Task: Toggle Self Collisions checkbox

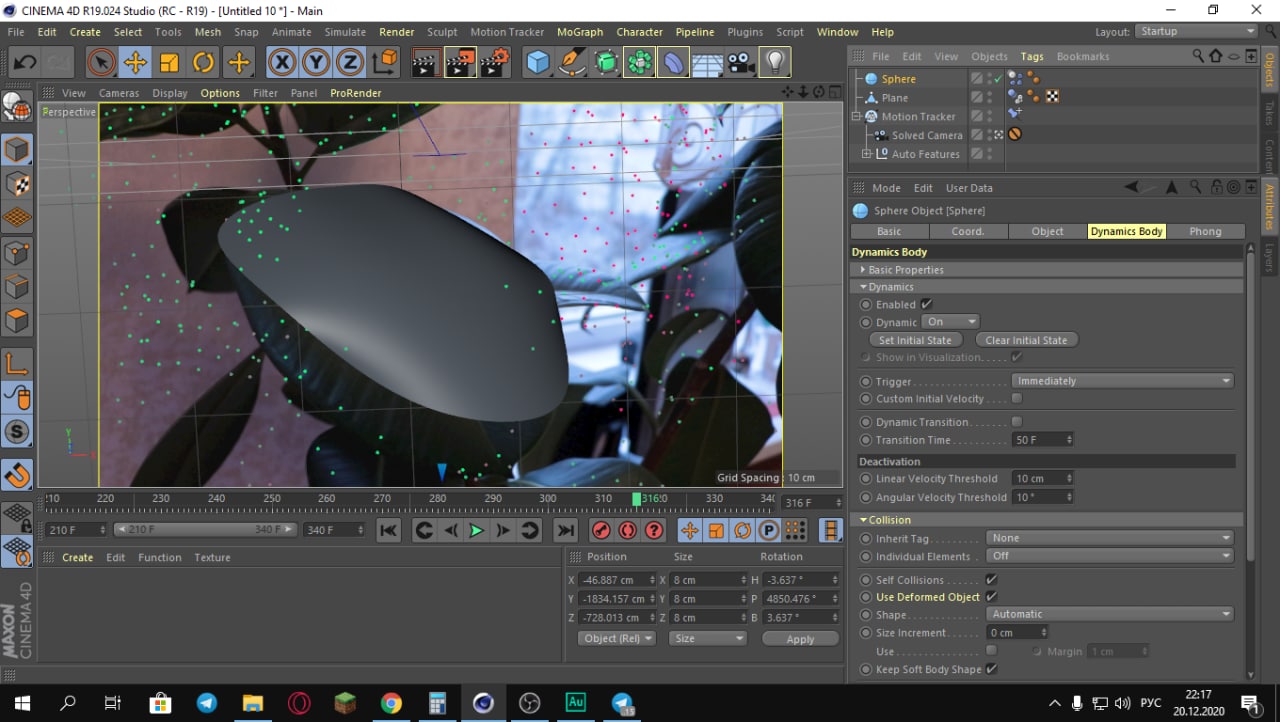Action: 991,579
